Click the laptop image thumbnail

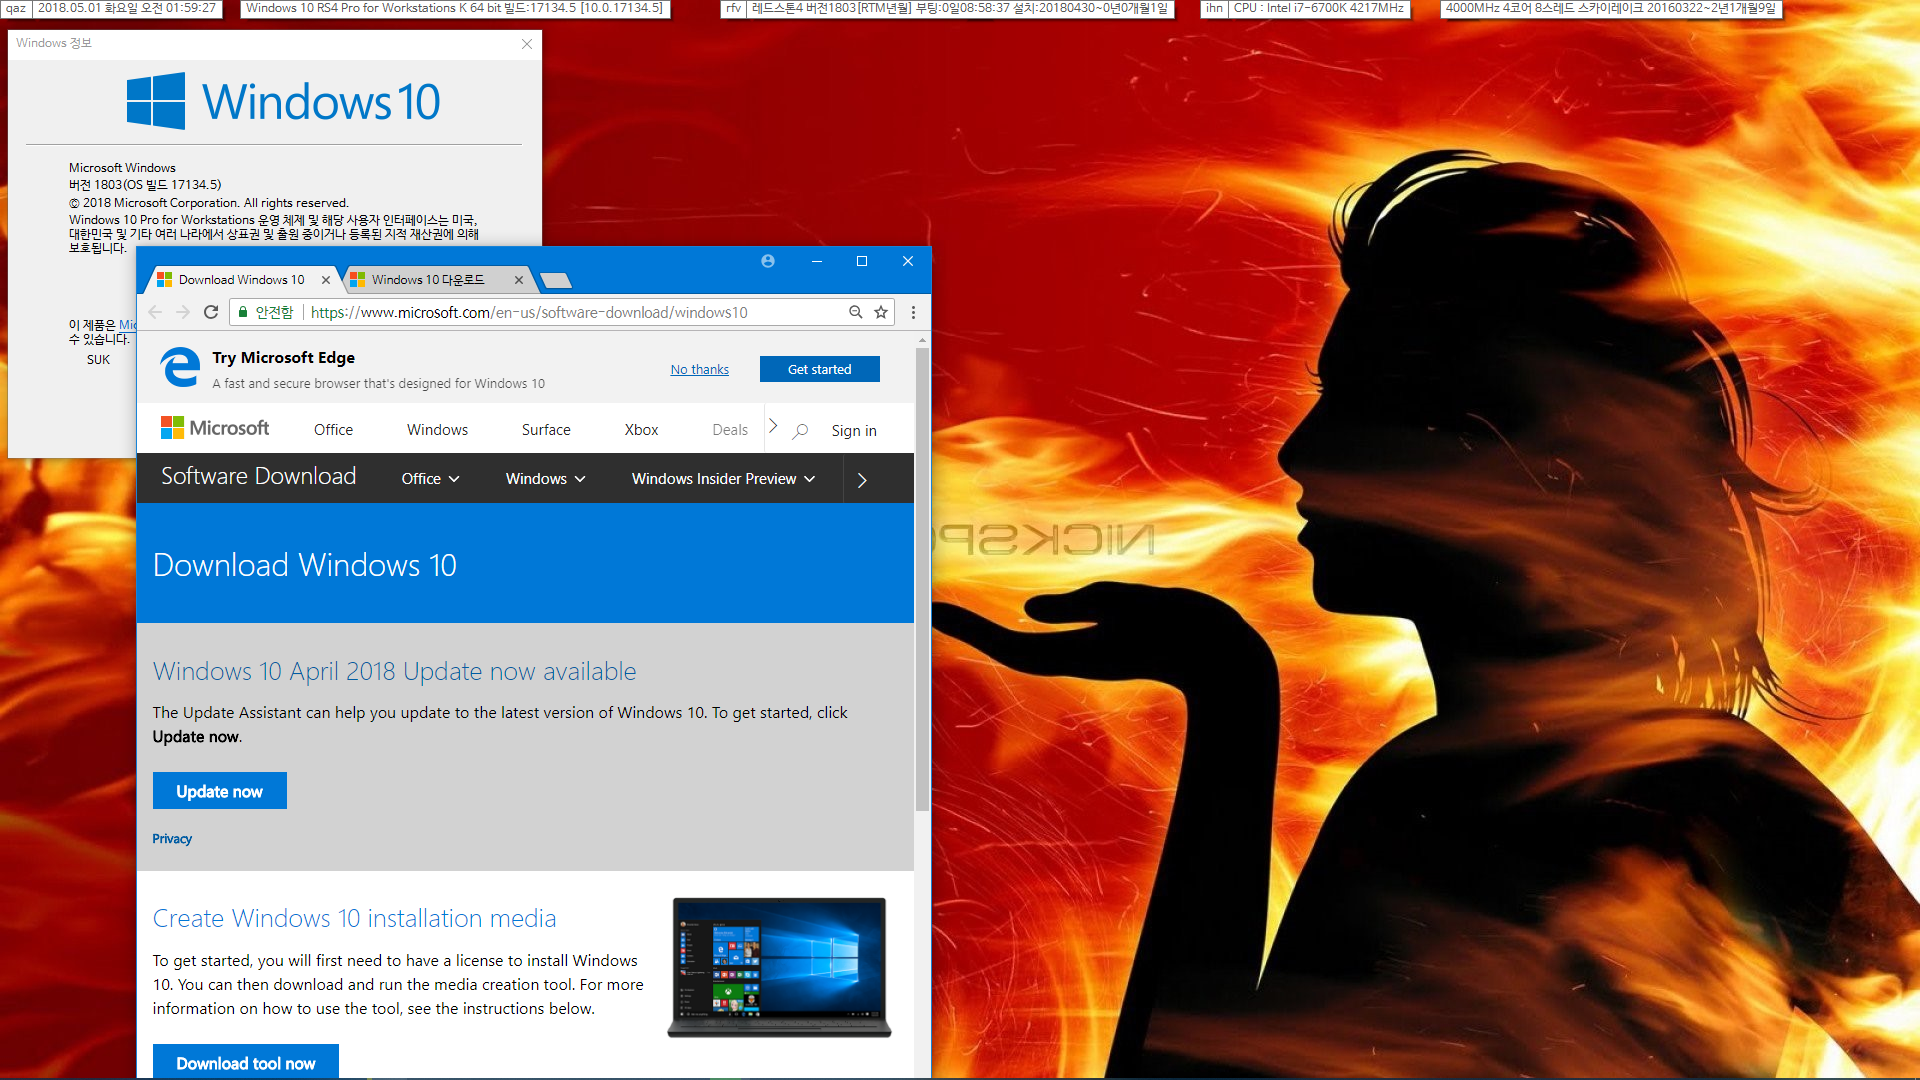click(x=779, y=967)
